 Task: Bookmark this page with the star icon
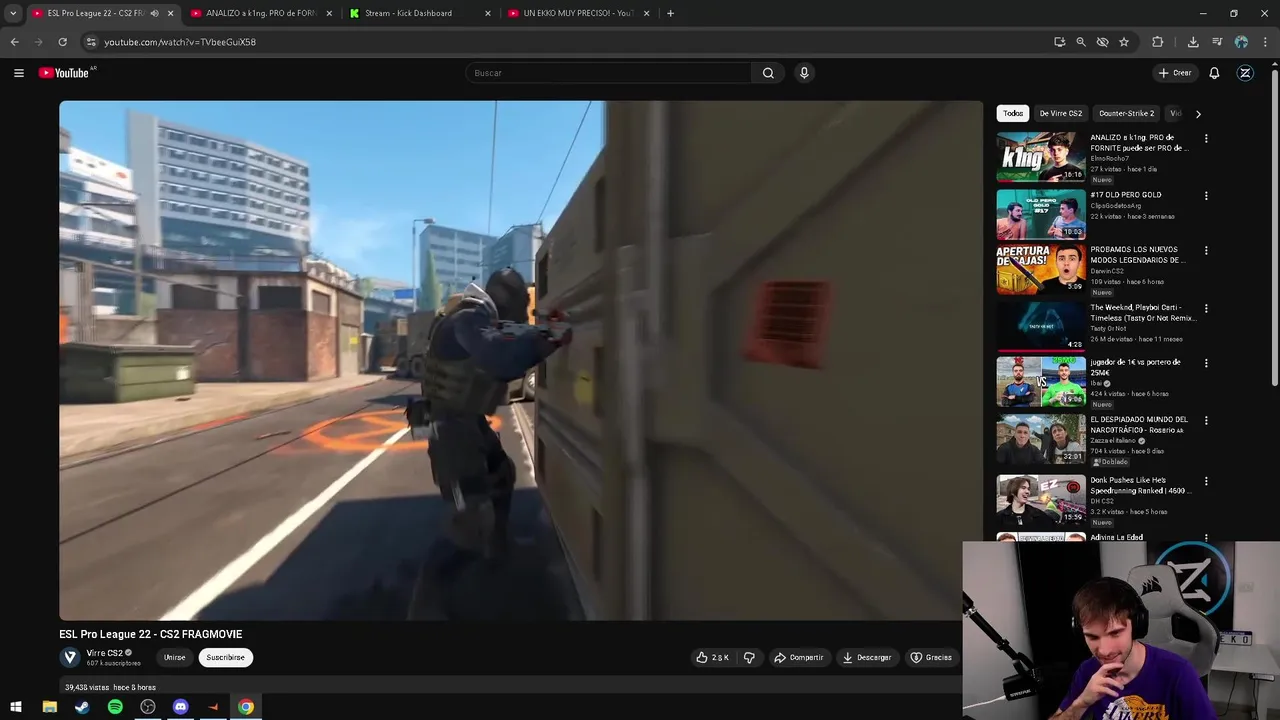[1124, 42]
